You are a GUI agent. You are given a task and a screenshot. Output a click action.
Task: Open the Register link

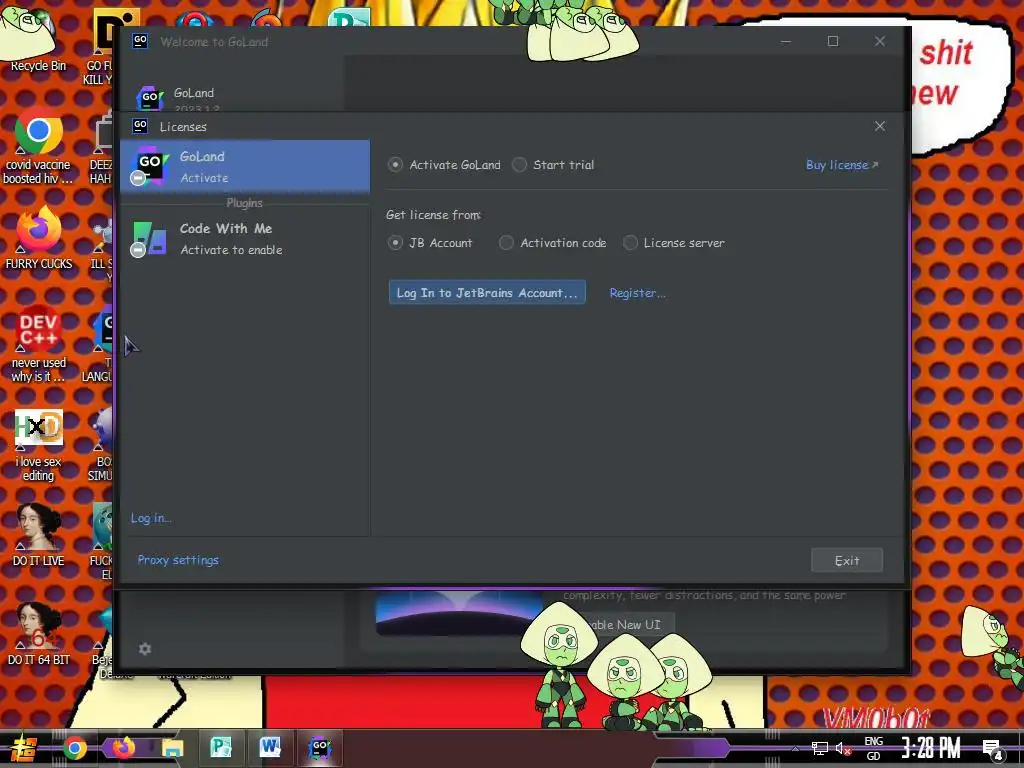[637, 293]
